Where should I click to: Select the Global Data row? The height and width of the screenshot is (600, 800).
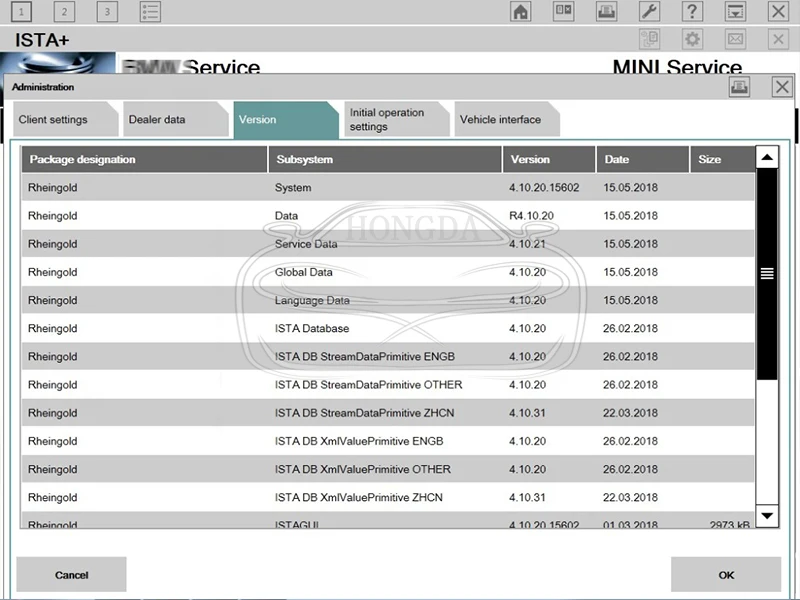click(x=388, y=272)
